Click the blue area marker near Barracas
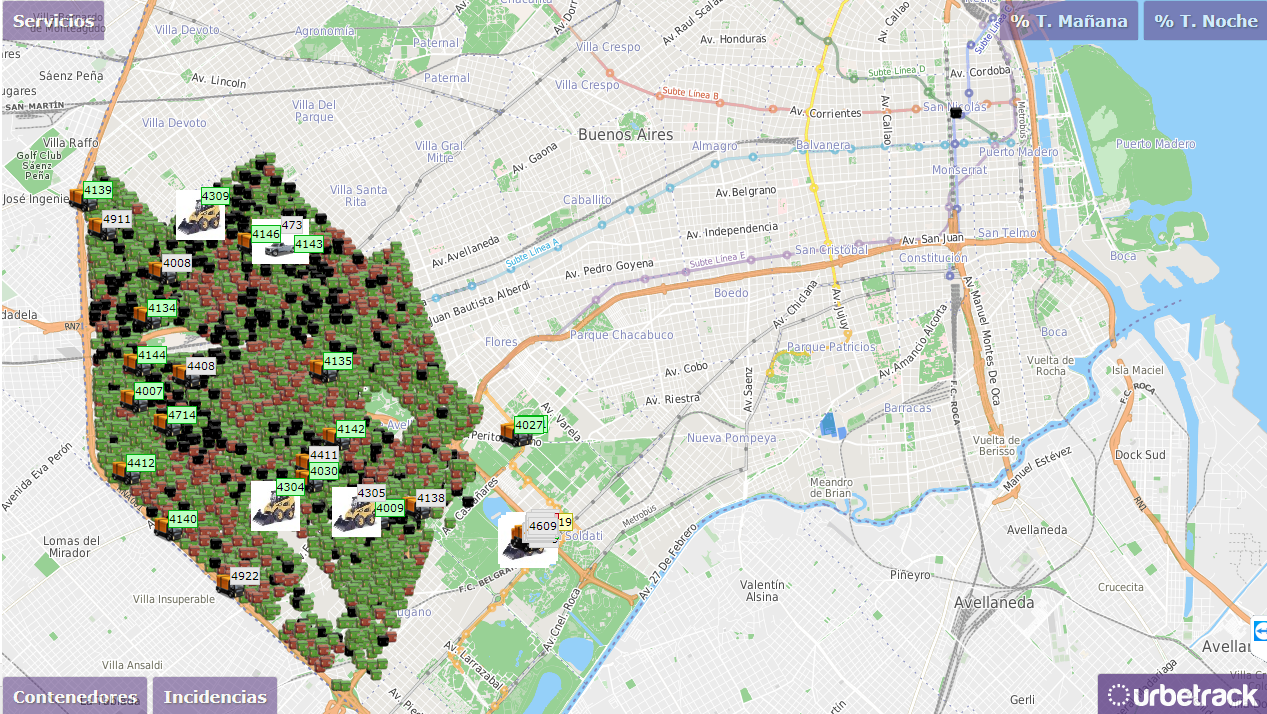1267x714 pixels. click(x=832, y=426)
